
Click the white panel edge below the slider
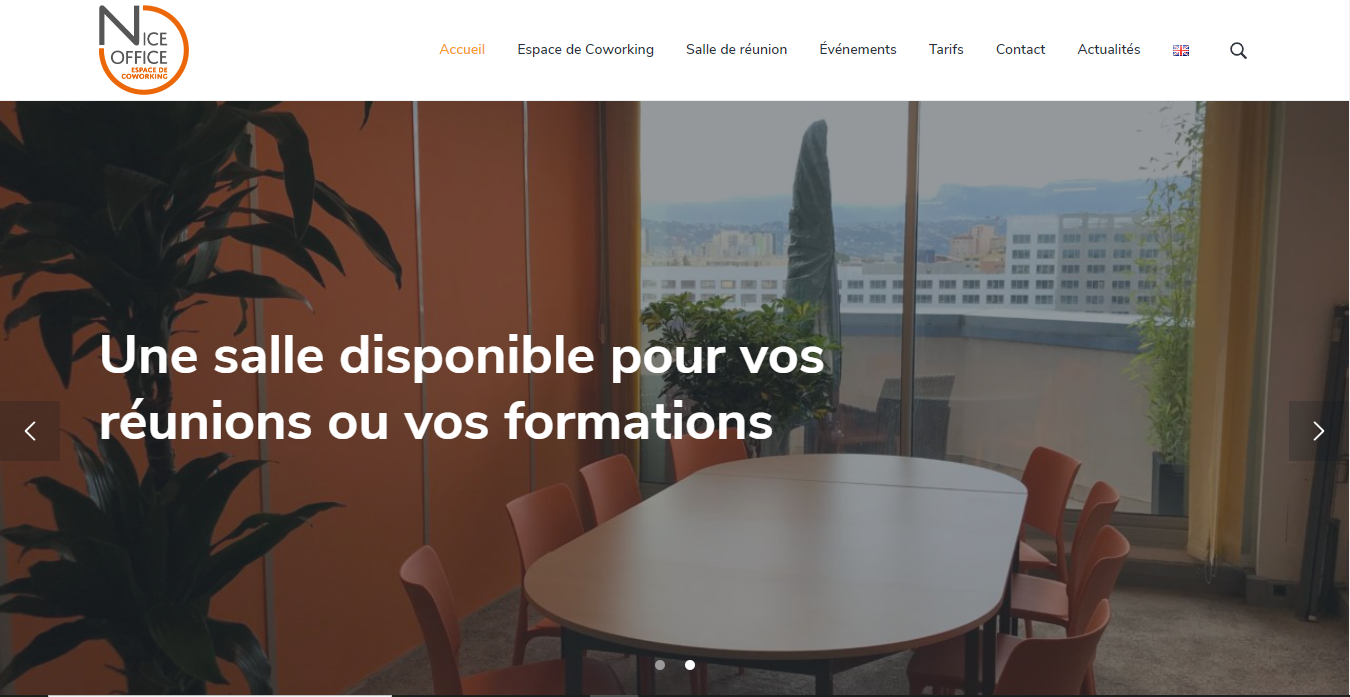click(219, 694)
